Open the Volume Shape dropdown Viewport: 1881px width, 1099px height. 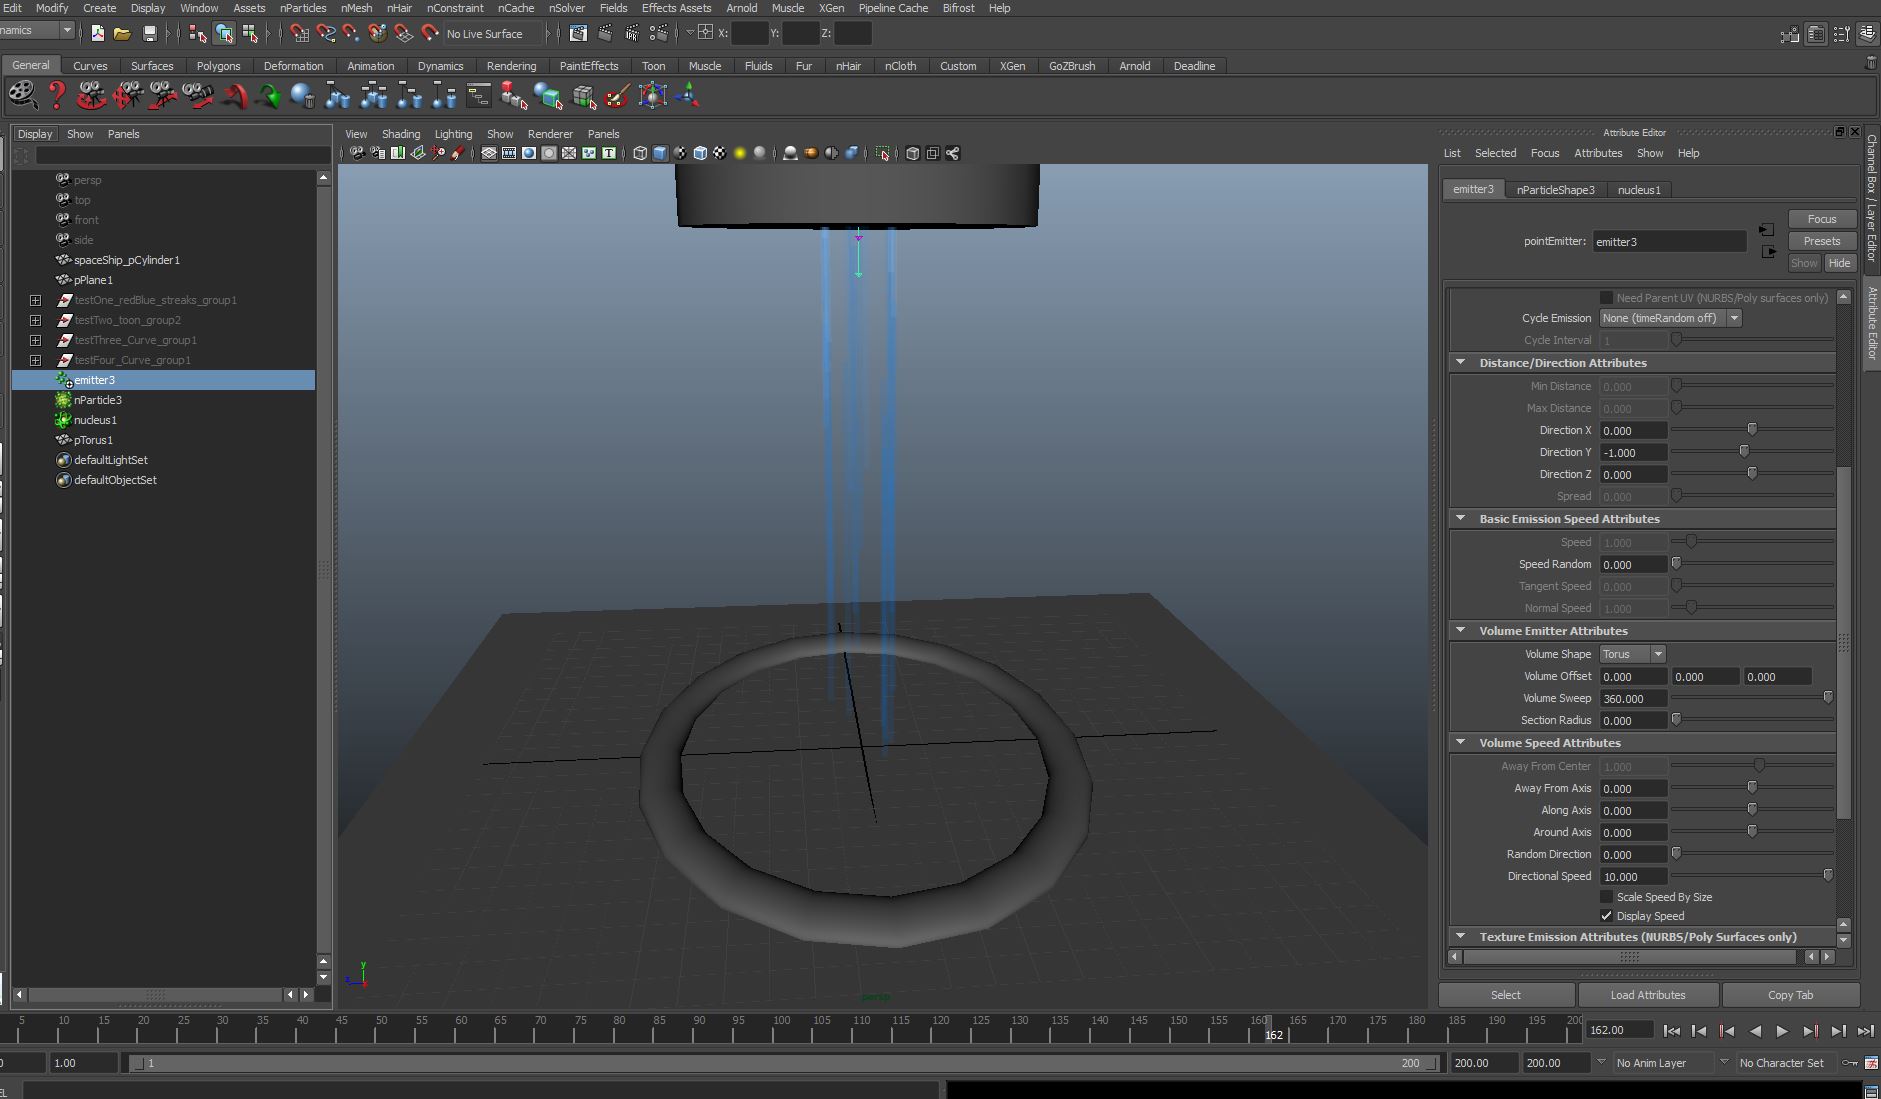[x=1632, y=654]
